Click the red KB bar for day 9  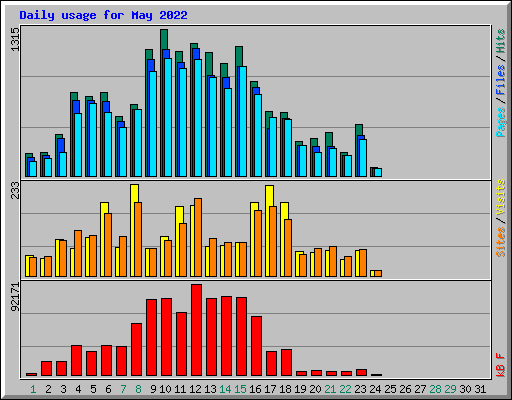coord(152,337)
